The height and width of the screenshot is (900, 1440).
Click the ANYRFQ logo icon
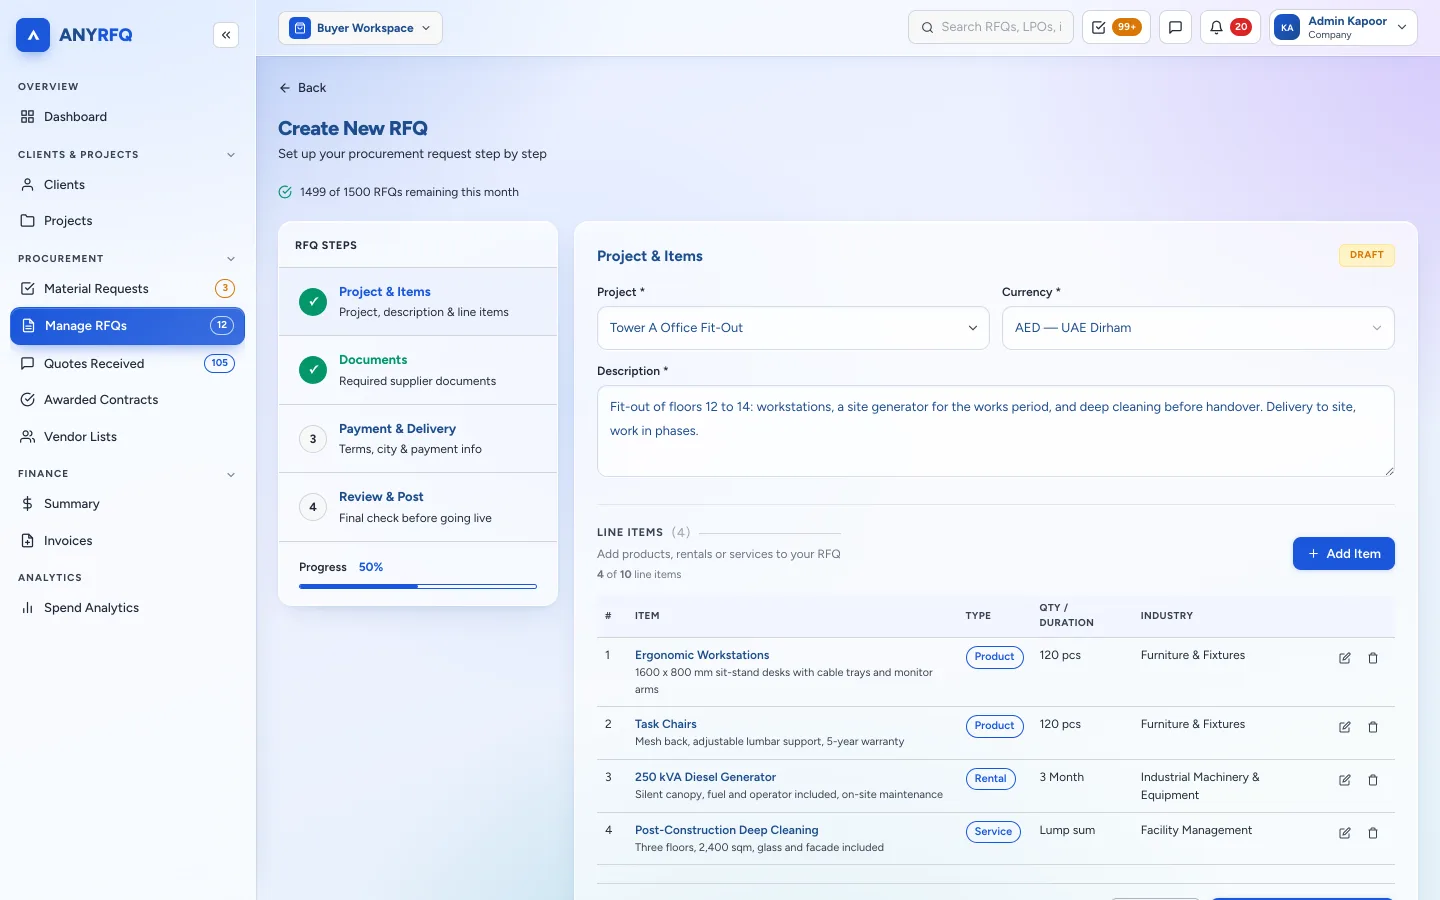(33, 35)
